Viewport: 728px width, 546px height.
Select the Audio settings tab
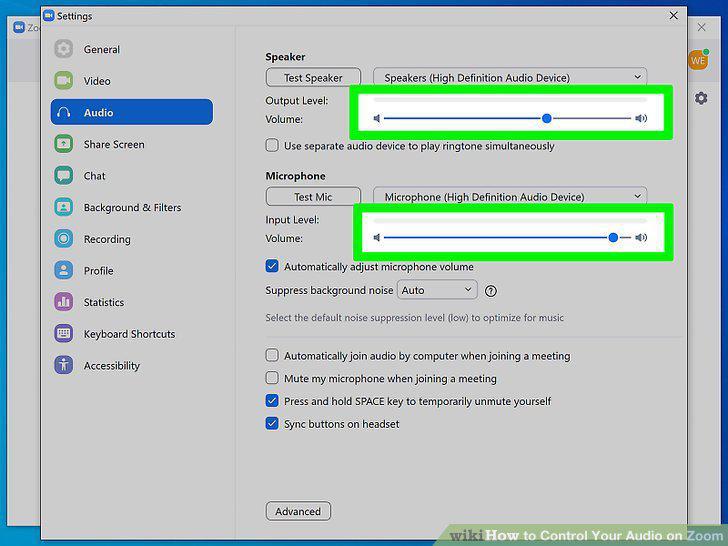pyautogui.click(x=132, y=112)
